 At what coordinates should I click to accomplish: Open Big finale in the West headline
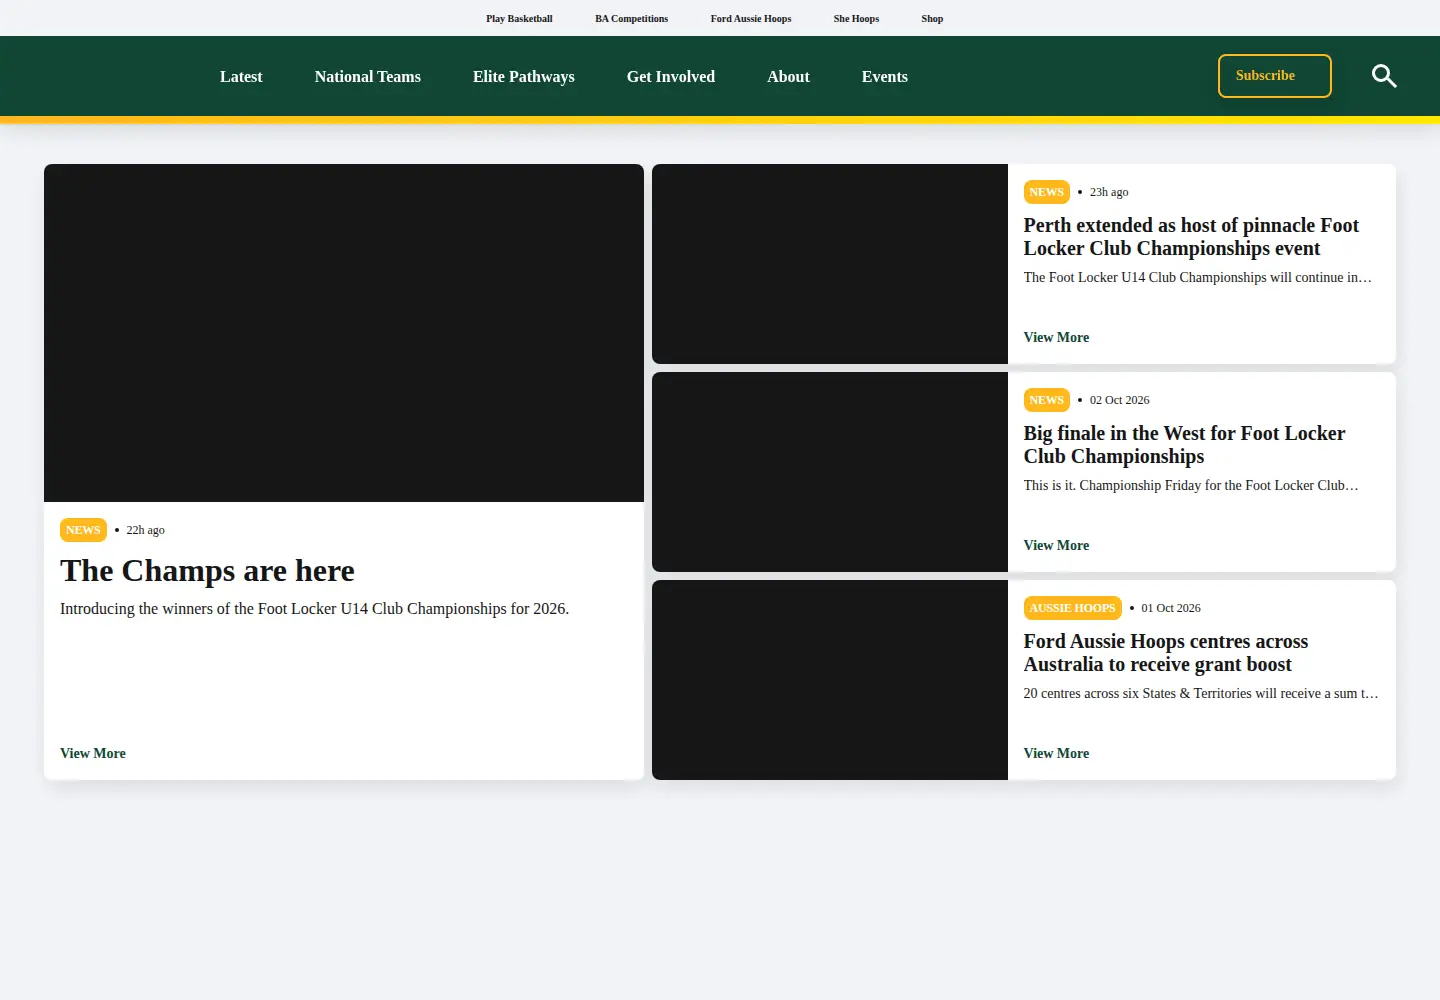pyautogui.click(x=1184, y=445)
